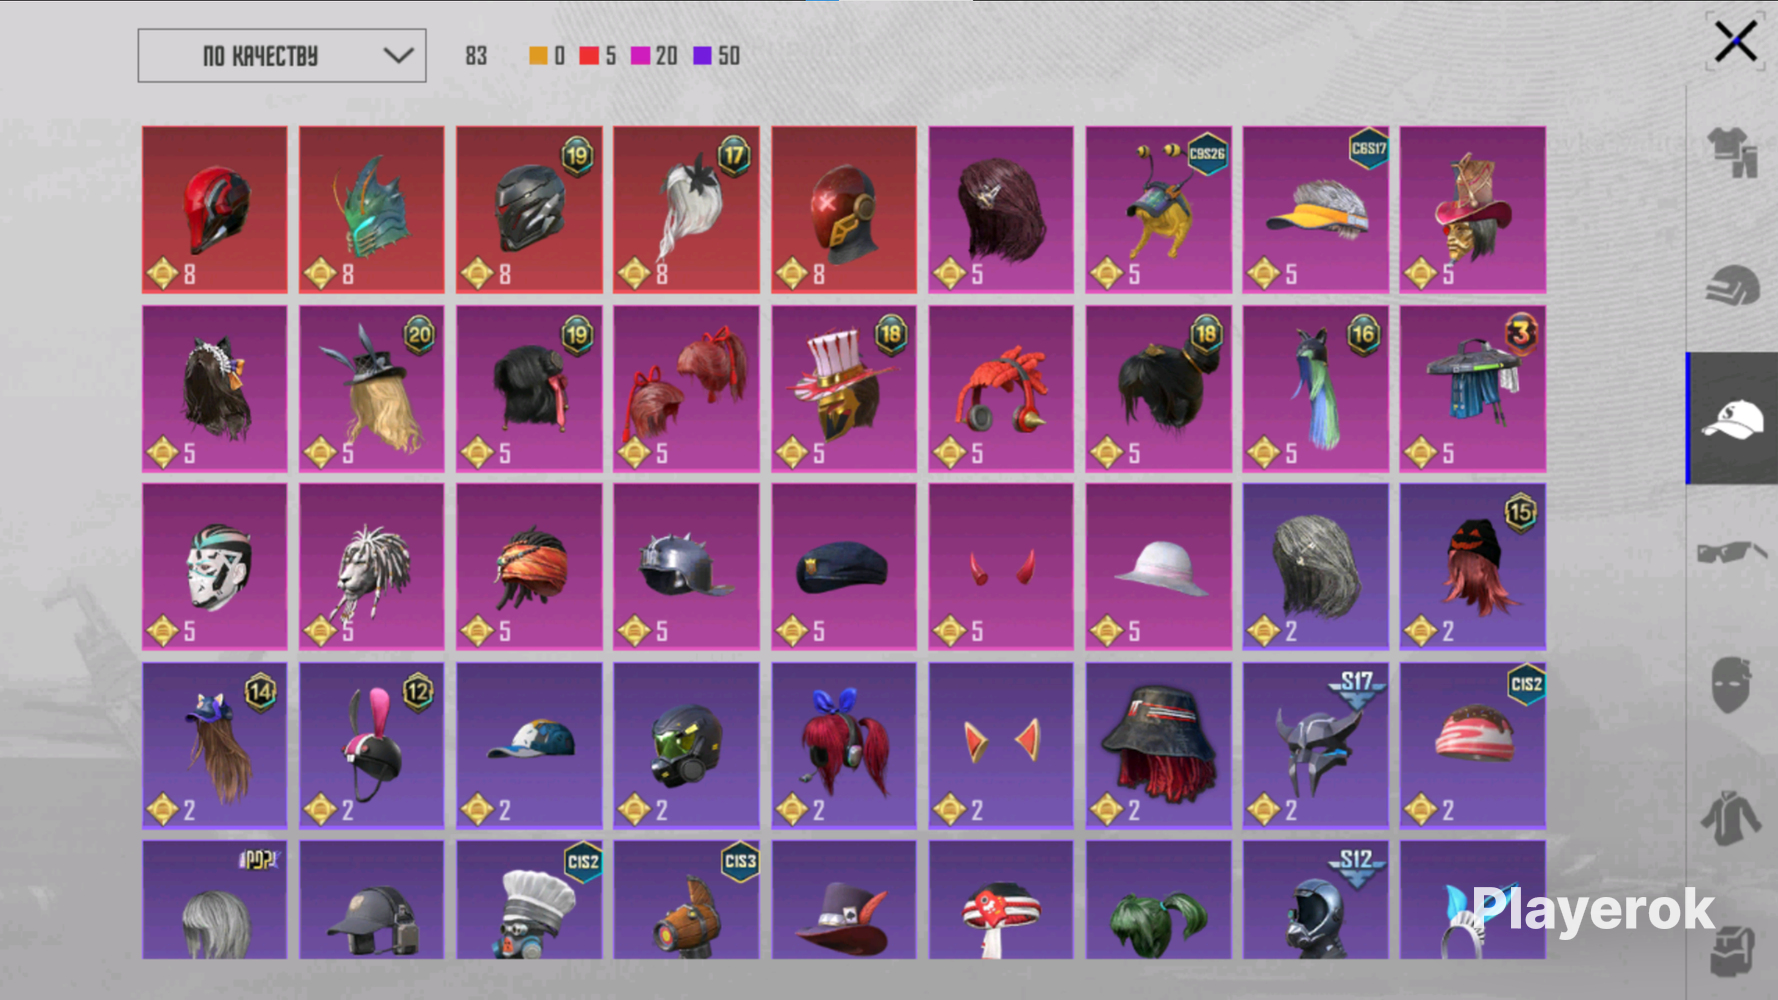Image resolution: width=1778 pixels, height=1000 pixels.
Task: Expand the ПО КАЧЕСТВУ sort dropdown
Action: click(281, 56)
